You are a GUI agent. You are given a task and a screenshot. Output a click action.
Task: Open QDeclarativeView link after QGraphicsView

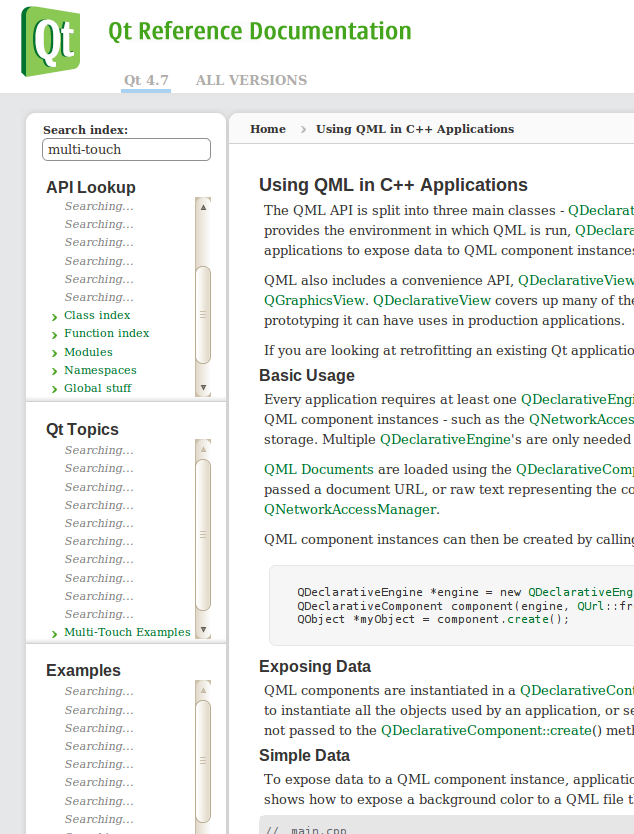click(432, 301)
